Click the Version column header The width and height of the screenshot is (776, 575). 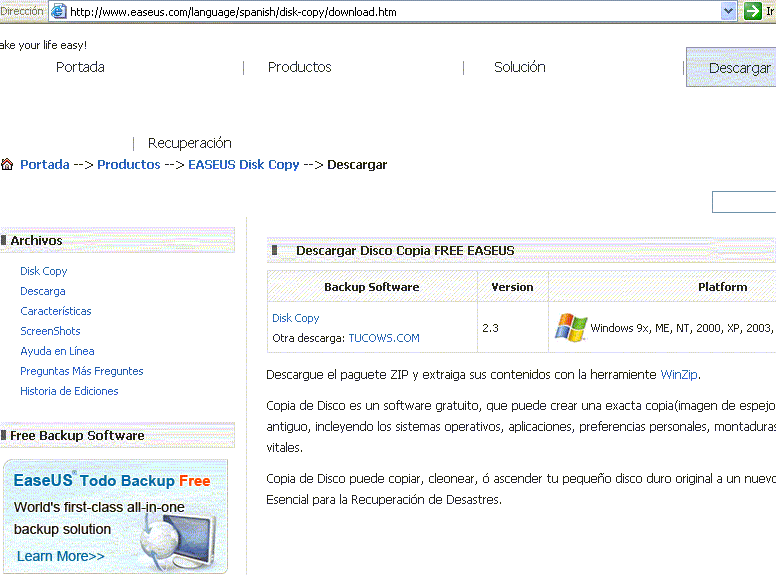coord(512,287)
